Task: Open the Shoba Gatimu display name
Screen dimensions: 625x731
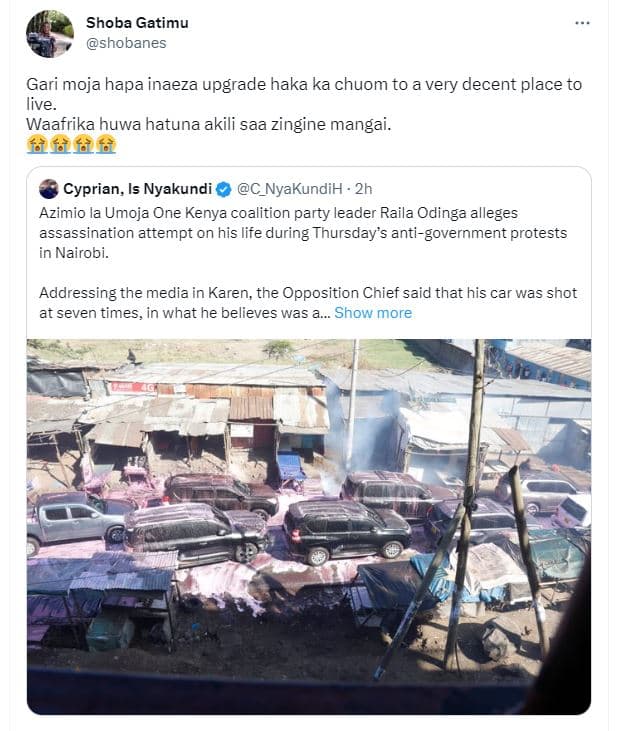Action: pos(137,23)
